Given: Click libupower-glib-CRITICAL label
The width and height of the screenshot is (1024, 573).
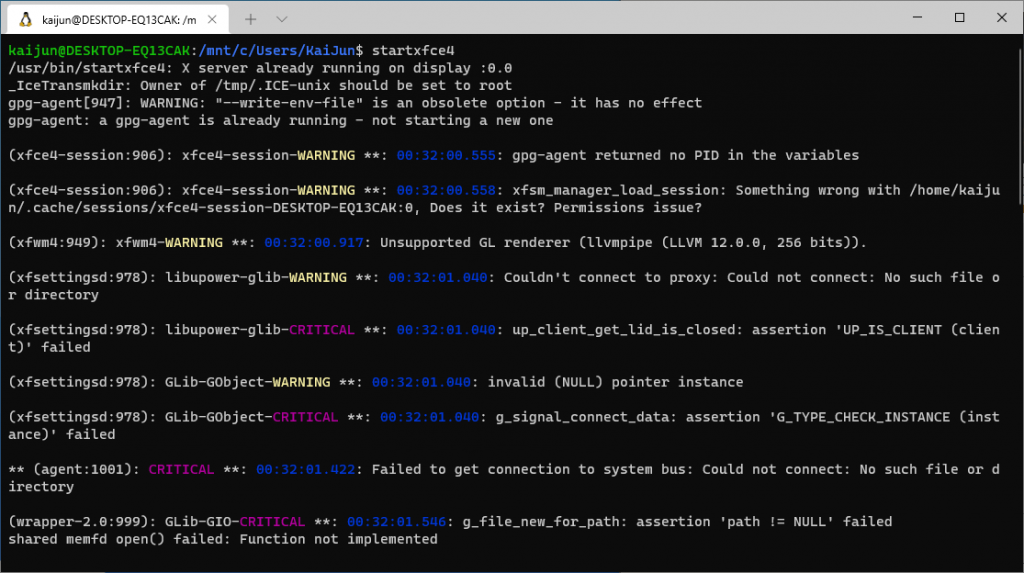Looking at the screenshot, I should pos(259,330).
